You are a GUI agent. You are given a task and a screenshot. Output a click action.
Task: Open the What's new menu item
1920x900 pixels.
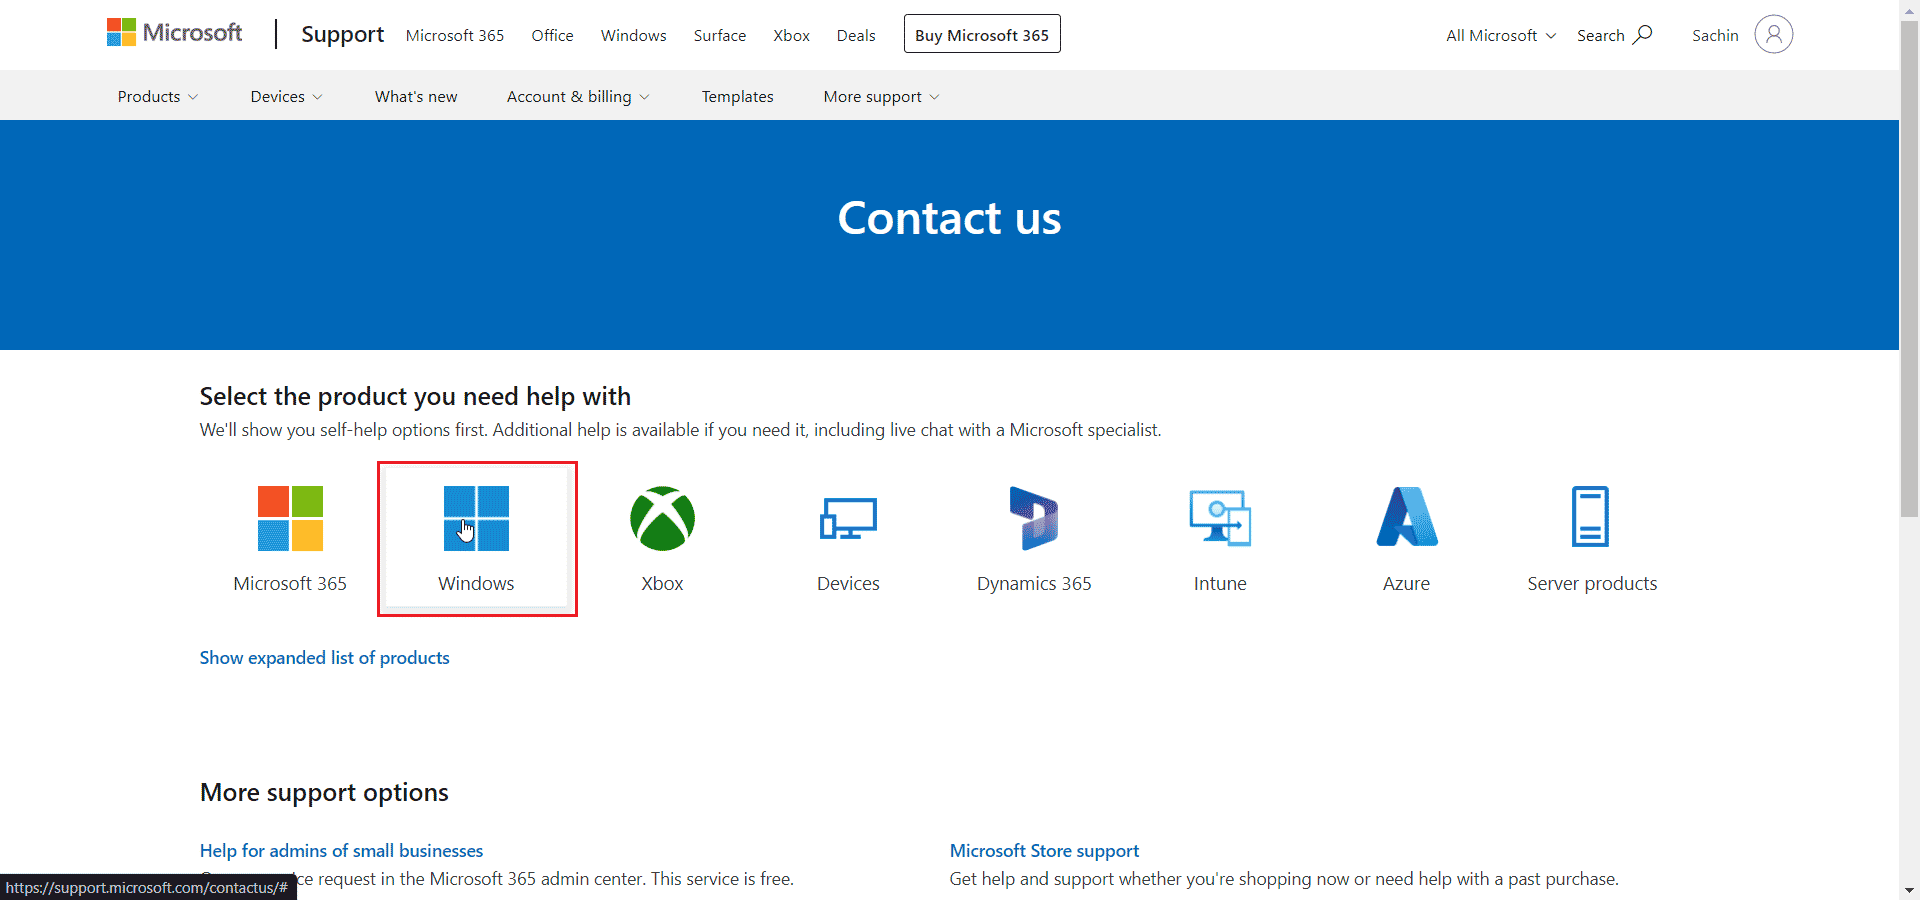tap(416, 96)
